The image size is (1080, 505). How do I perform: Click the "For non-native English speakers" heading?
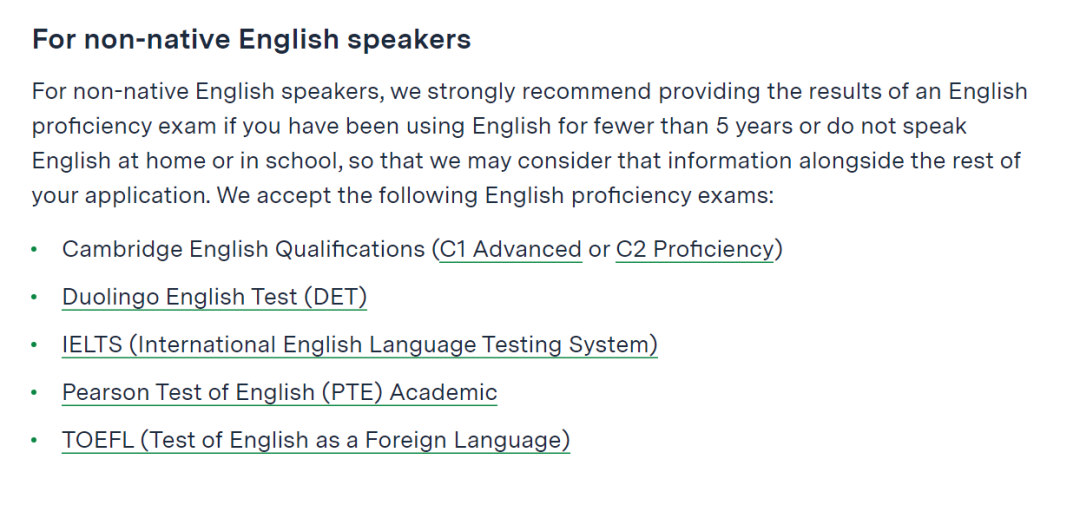(251, 39)
